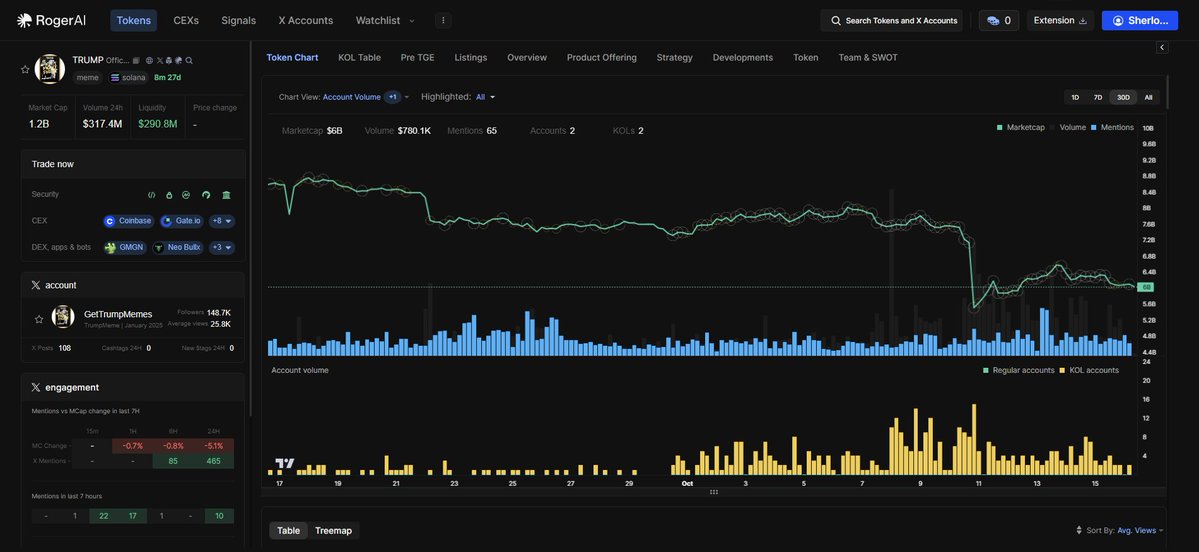Screen dimensions: 1199x552
Task: Open the Pre TGE tab
Action: tap(418, 57)
